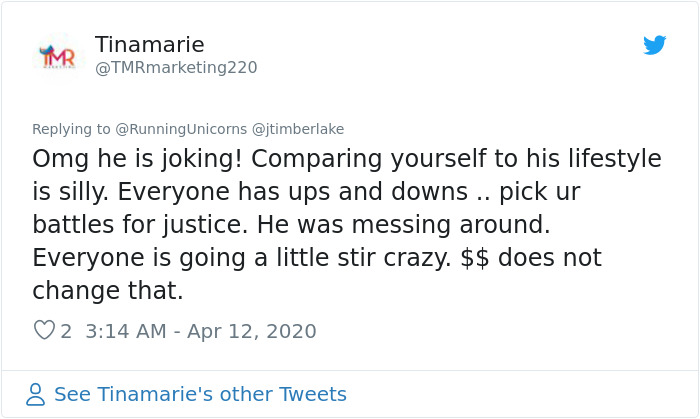Click the phrase stir crazy in tweet

point(397,258)
